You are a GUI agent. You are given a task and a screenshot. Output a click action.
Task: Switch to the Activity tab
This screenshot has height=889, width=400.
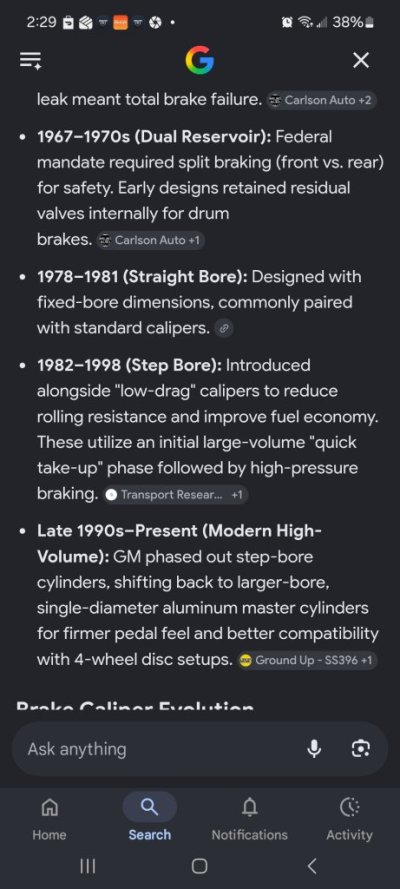tap(349, 819)
